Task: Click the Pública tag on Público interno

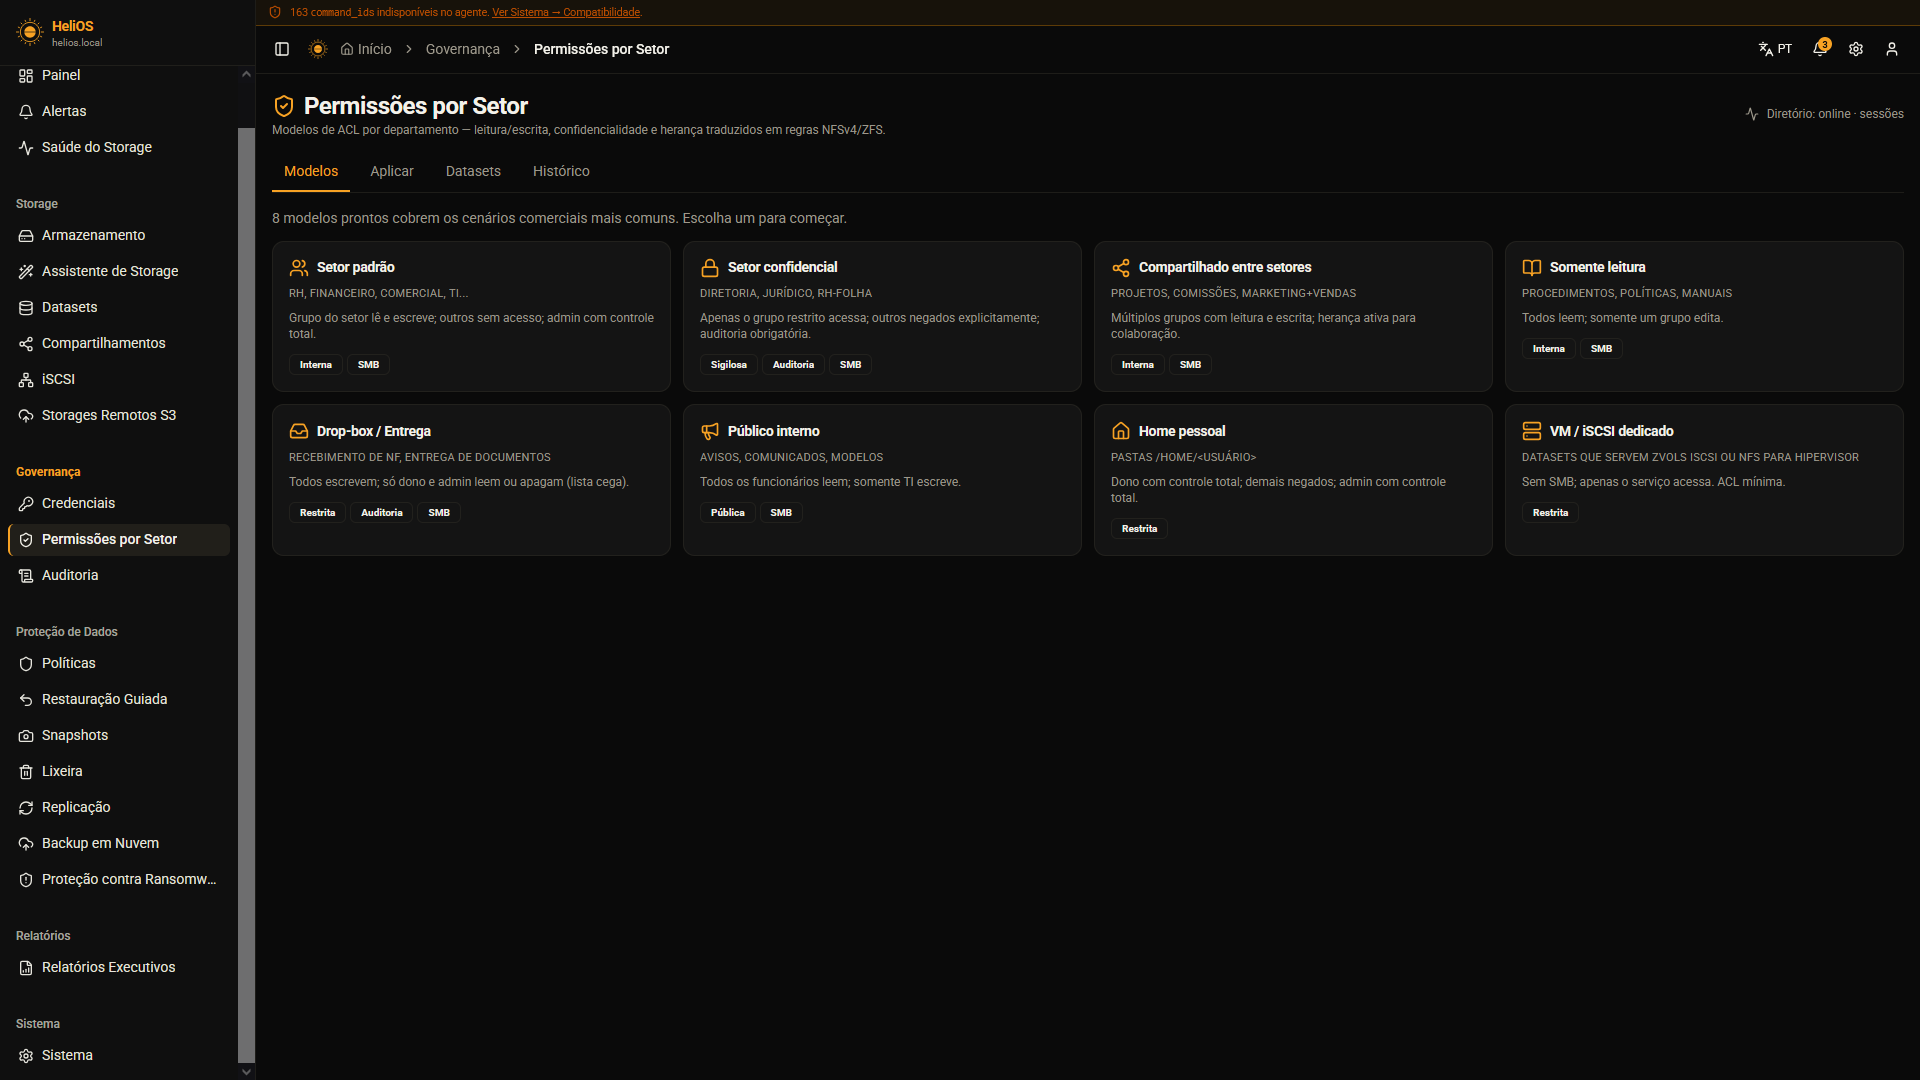Action: tap(728, 513)
